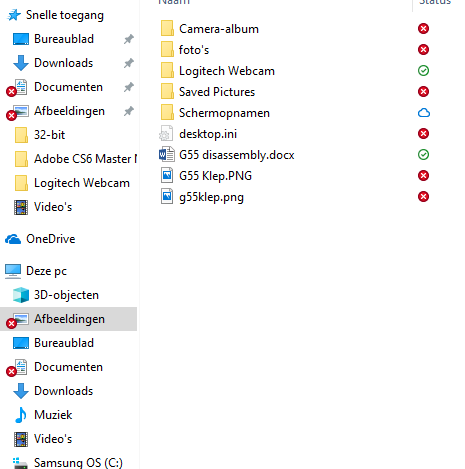
Task: Click the Naam column header
Action: (x=174, y=2)
